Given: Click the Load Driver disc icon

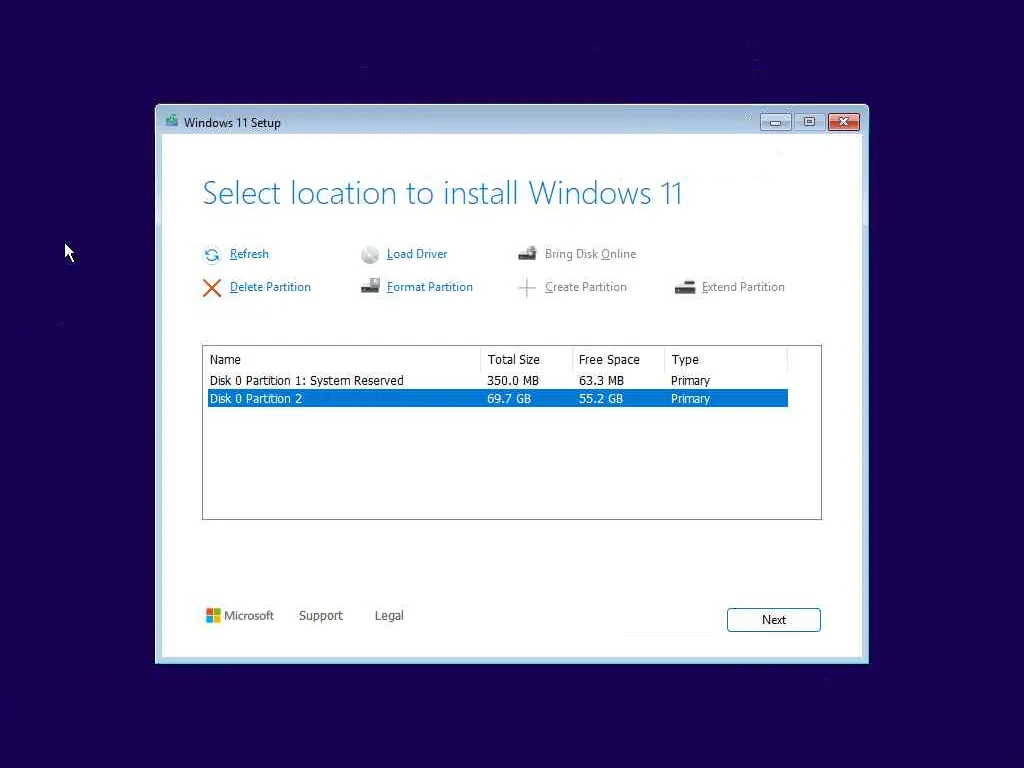Looking at the screenshot, I should (x=370, y=255).
